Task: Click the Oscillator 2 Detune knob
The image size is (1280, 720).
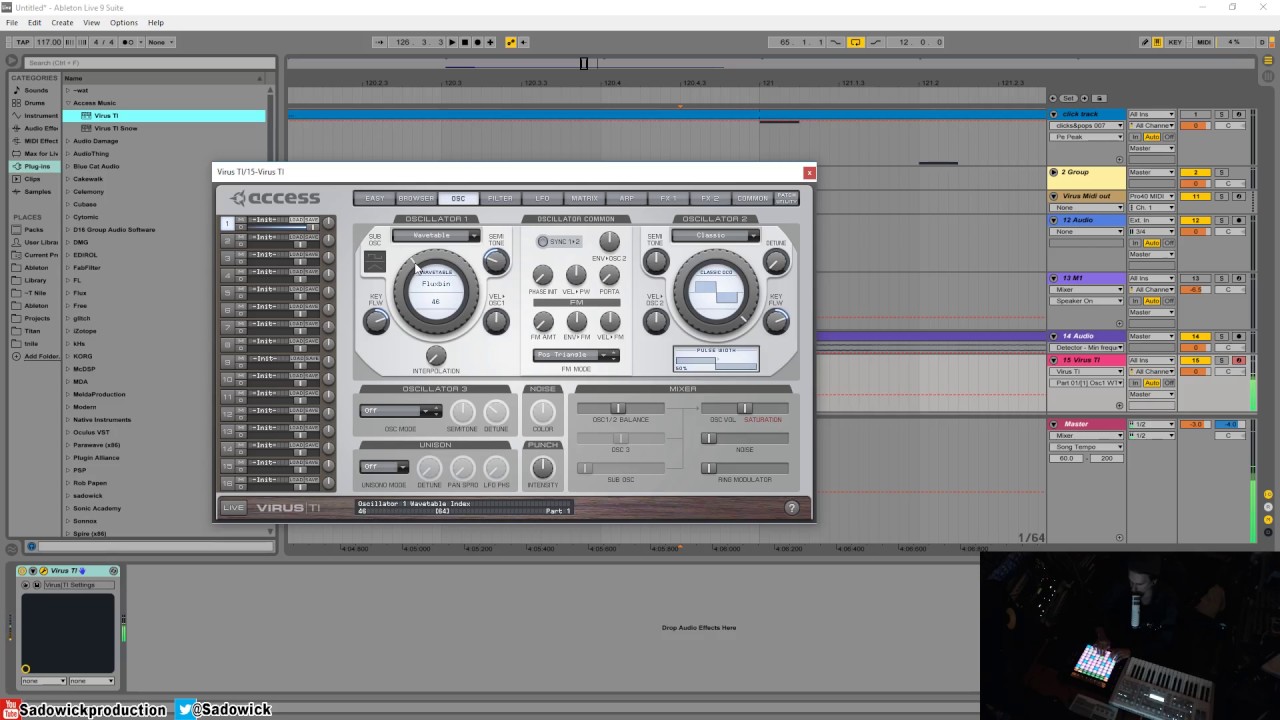Action: pos(776,262)
